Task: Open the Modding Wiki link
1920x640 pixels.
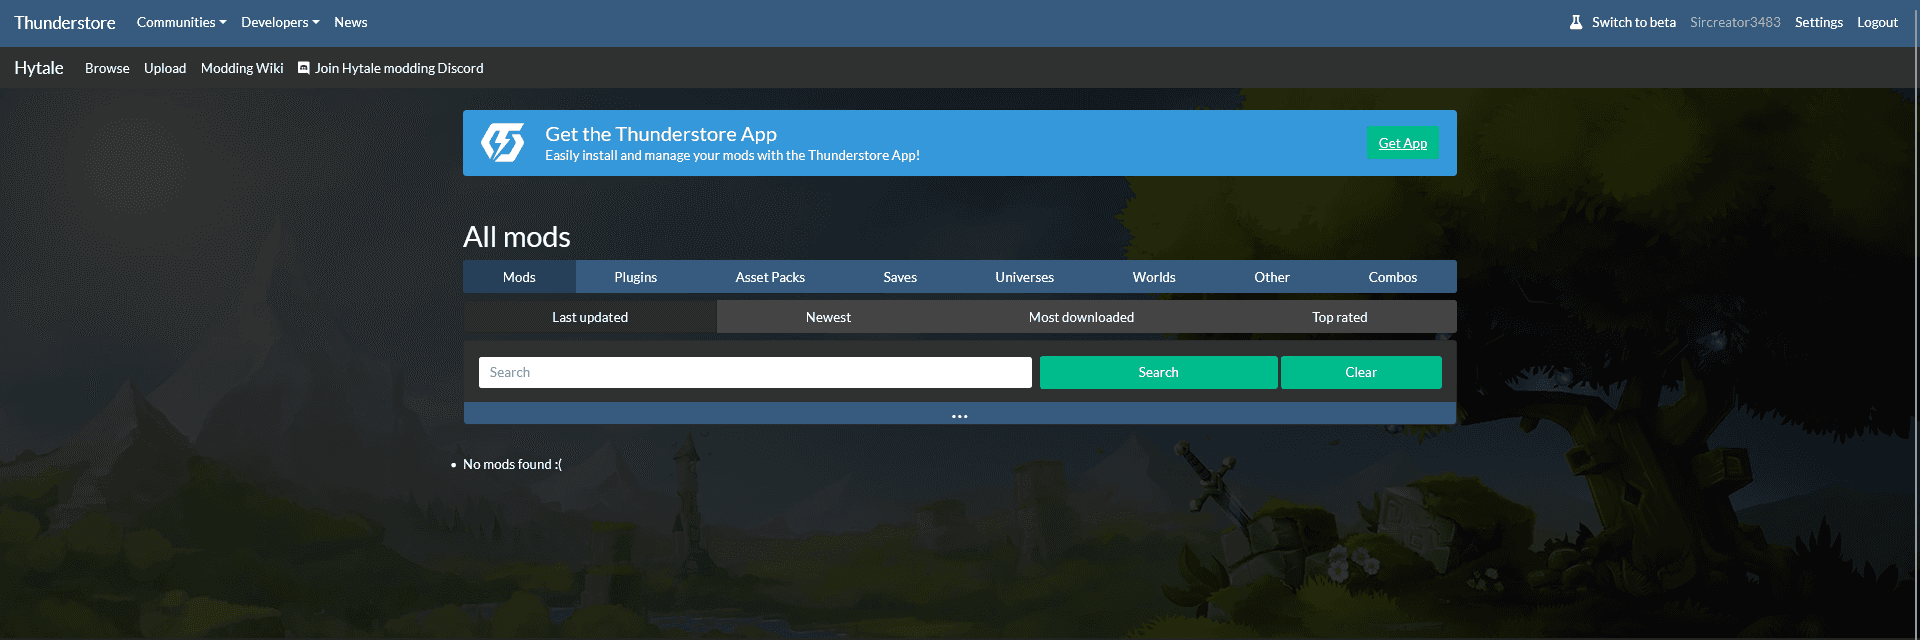Action: click(x=242, y=68)
